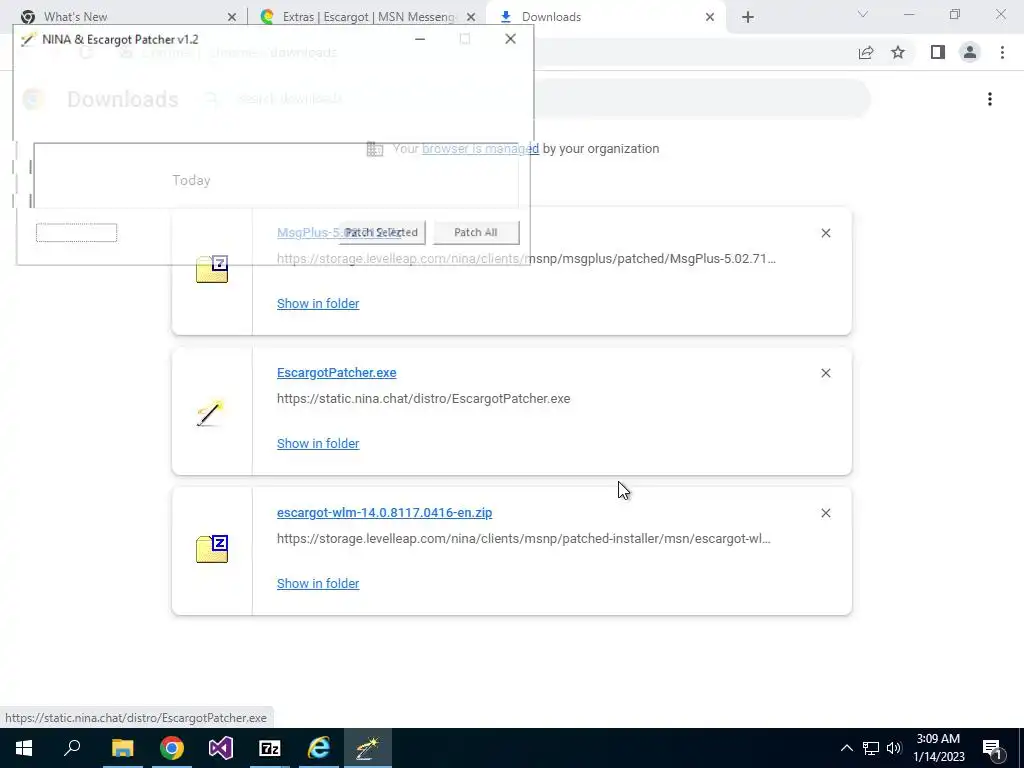The width and height of the screenshot is (1024, 768).
Task: Click Patch All in the Patcher window
Action: 476,232
